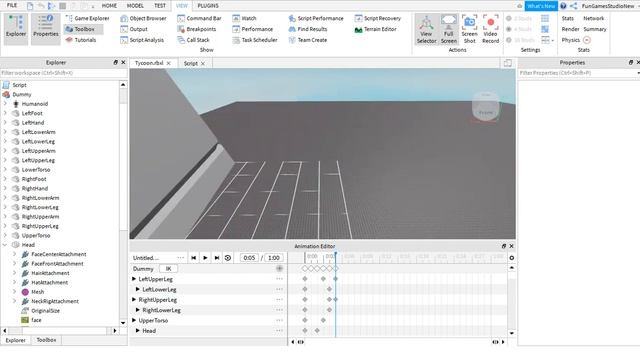Image resolution: width=640 pixels, height=360 pixels.
Task: Open Animation Editor timeline settings gear
Action: (x=511, y=258)
